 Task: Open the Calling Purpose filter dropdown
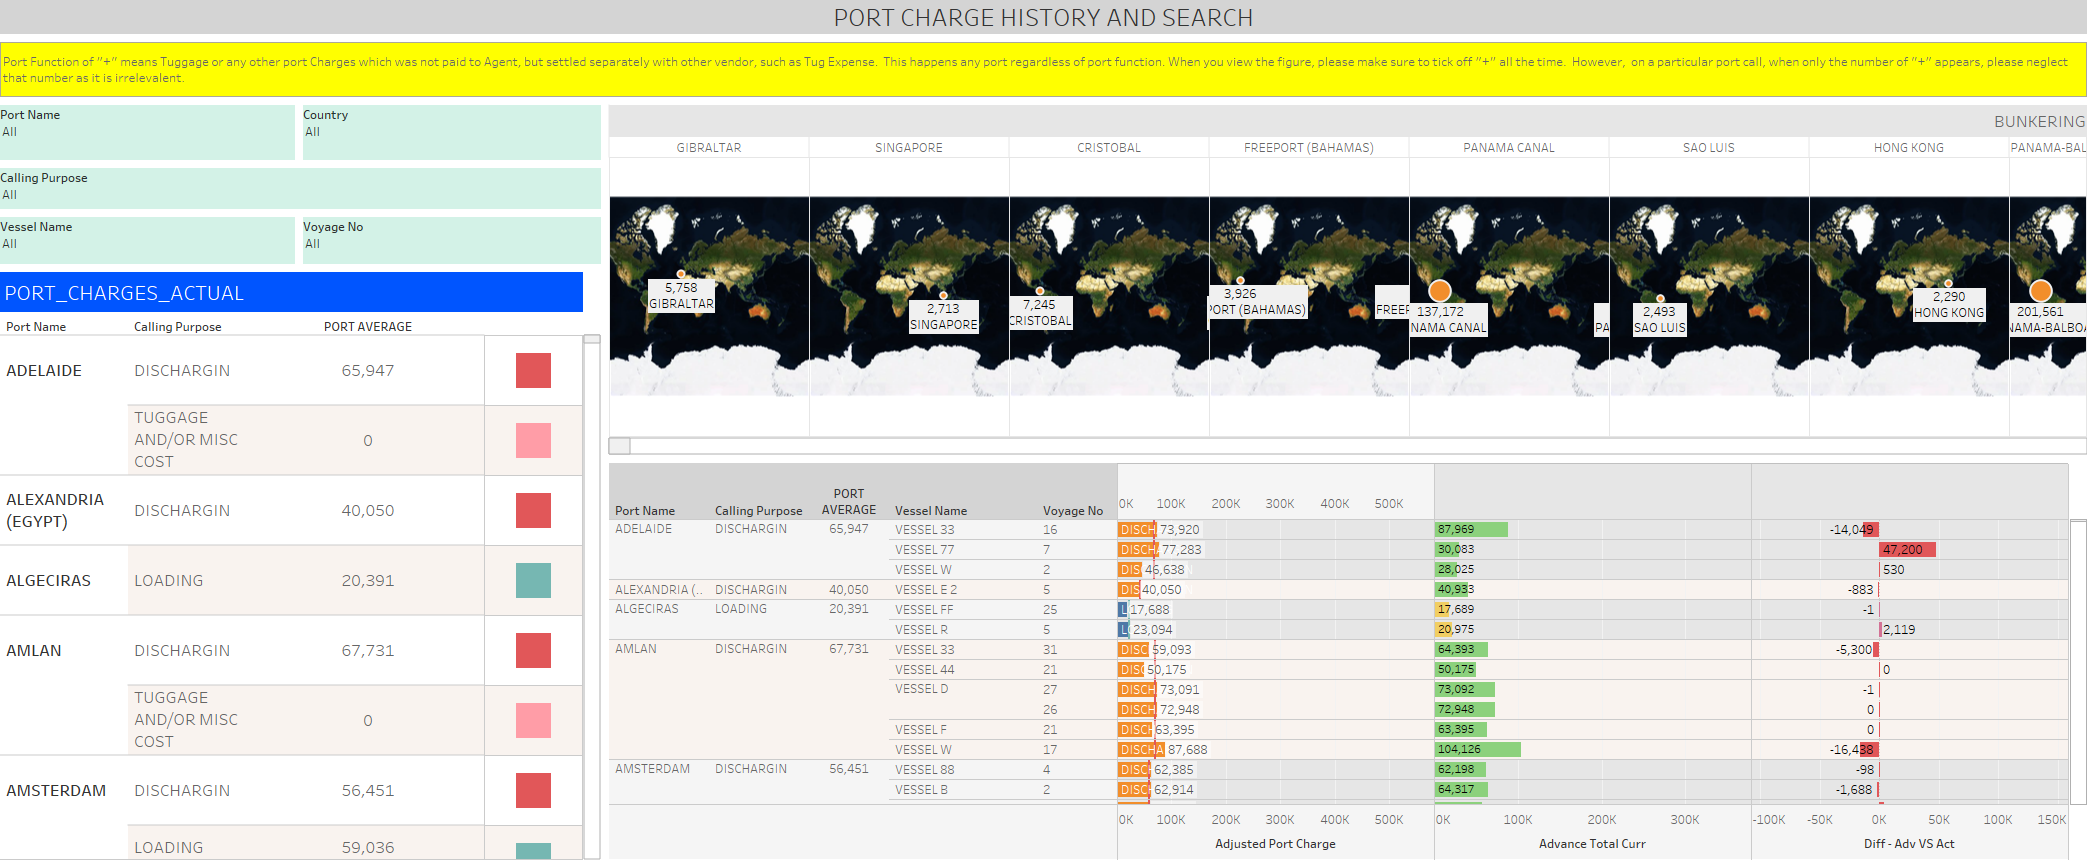click(x=300, y=188)
